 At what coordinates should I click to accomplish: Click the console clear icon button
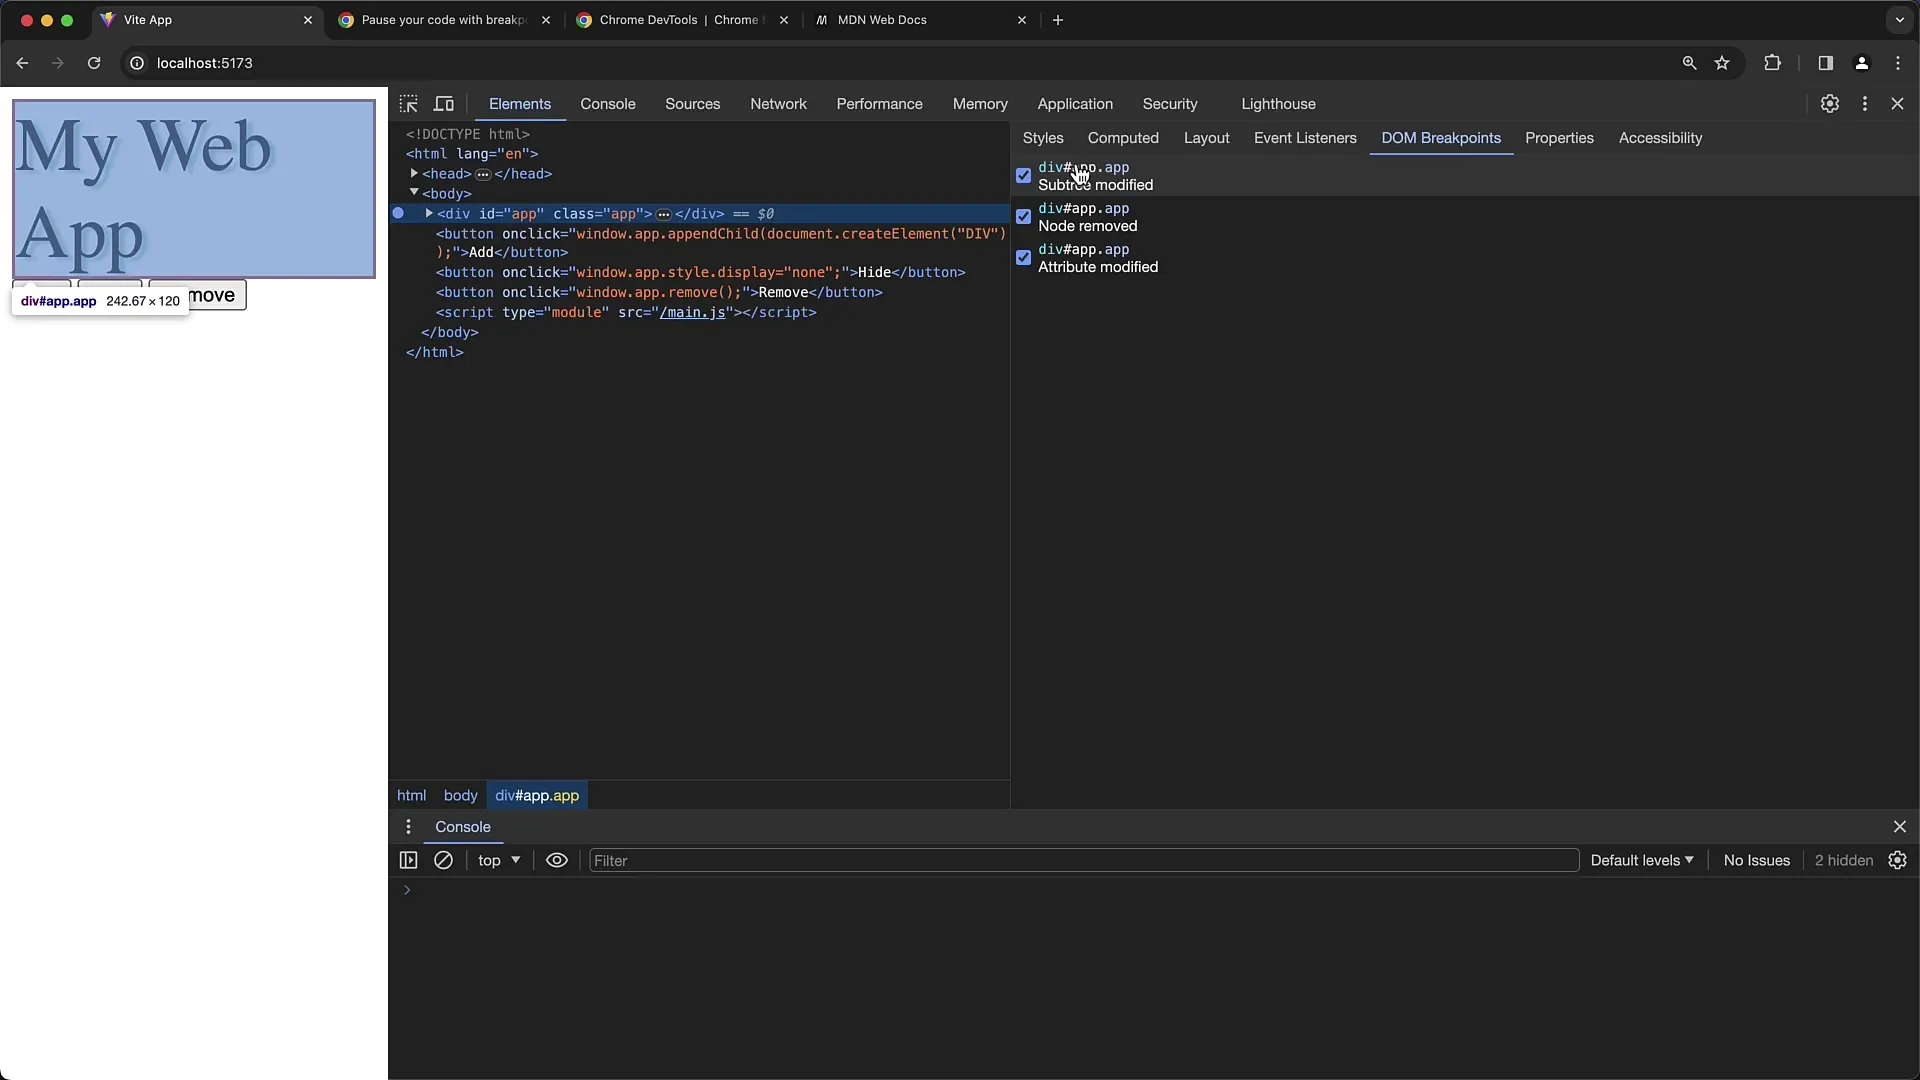pyautogui.click(x=443, y=860)
